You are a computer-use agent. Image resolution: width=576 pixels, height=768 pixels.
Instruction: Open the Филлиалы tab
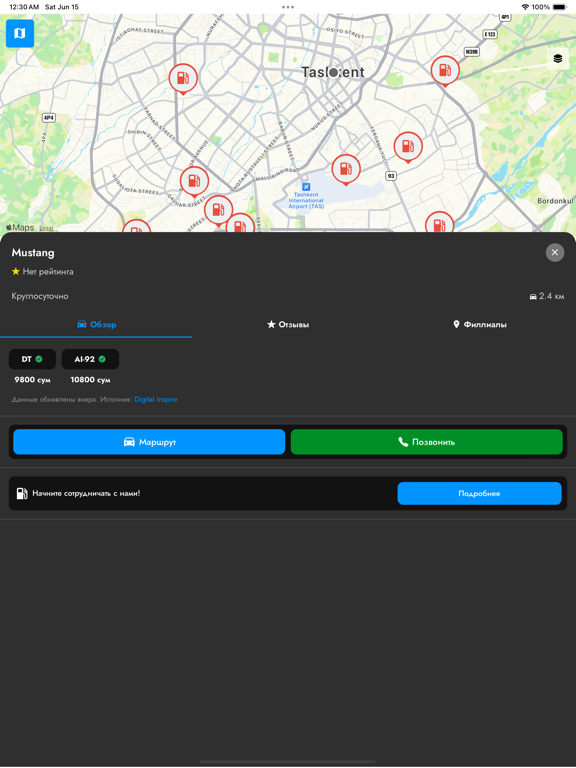coord(480,324)
